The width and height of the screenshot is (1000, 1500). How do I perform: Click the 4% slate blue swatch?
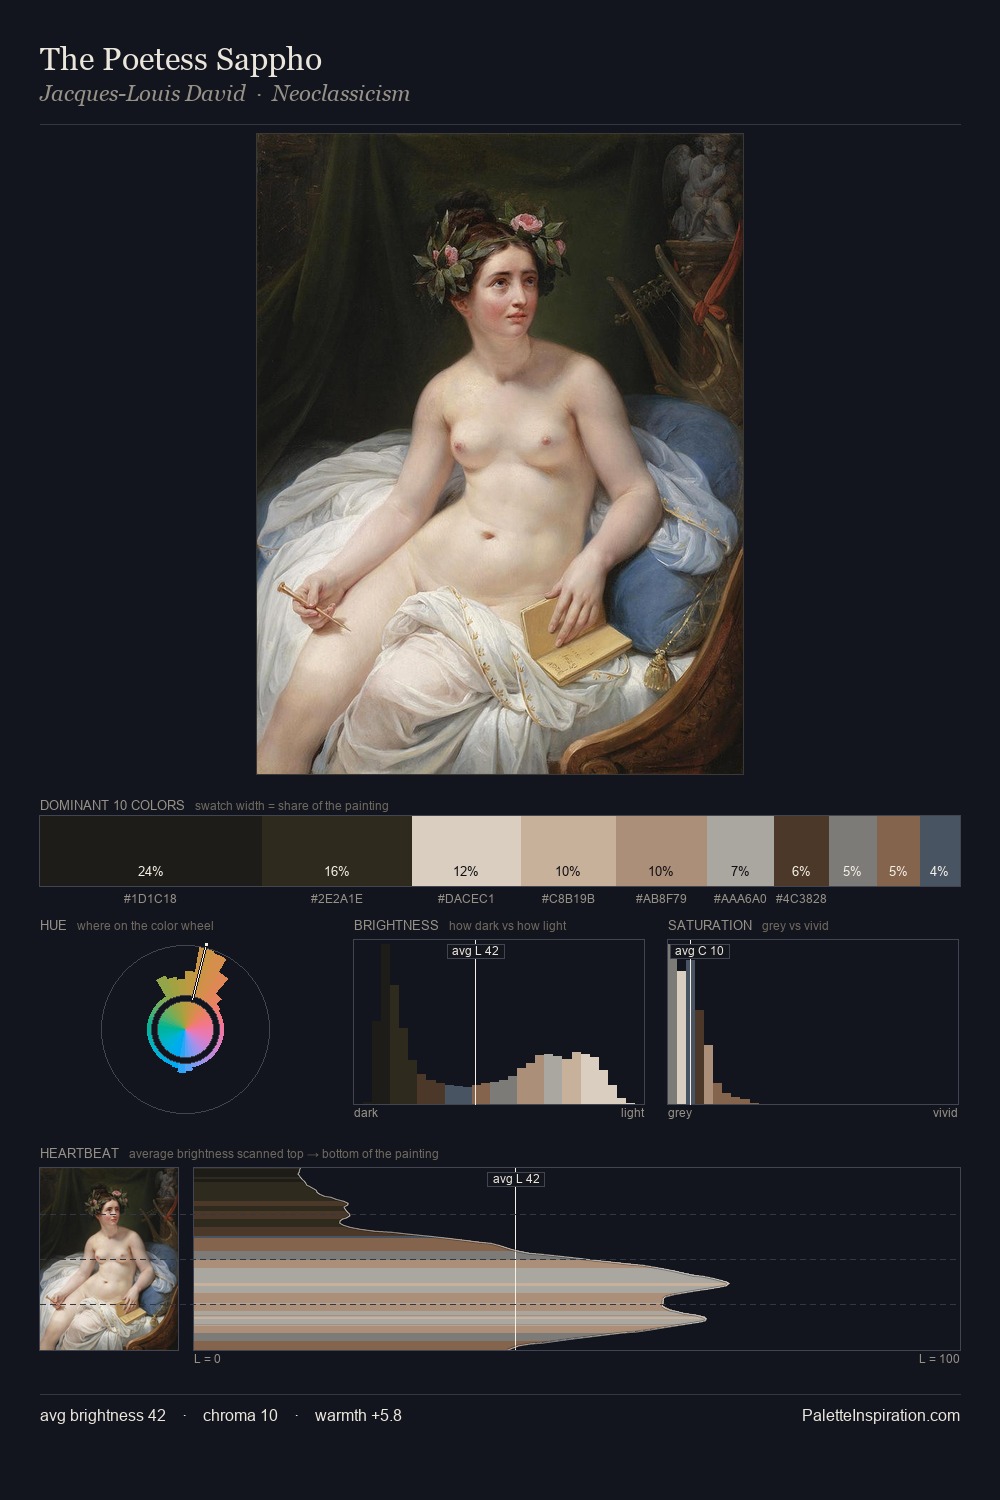(x=940, y=851)
